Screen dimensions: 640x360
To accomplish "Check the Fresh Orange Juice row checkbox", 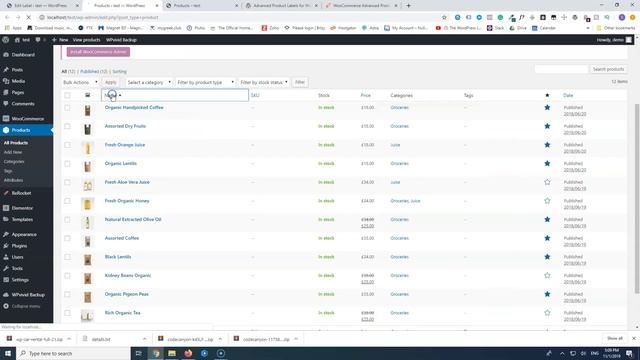I will click(67, 145).
